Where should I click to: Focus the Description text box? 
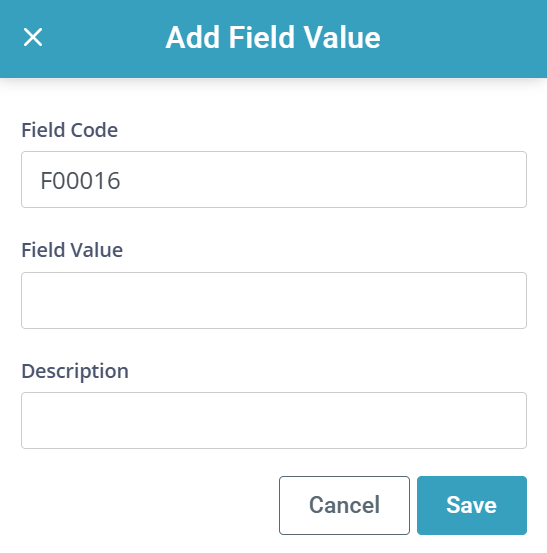274,420
